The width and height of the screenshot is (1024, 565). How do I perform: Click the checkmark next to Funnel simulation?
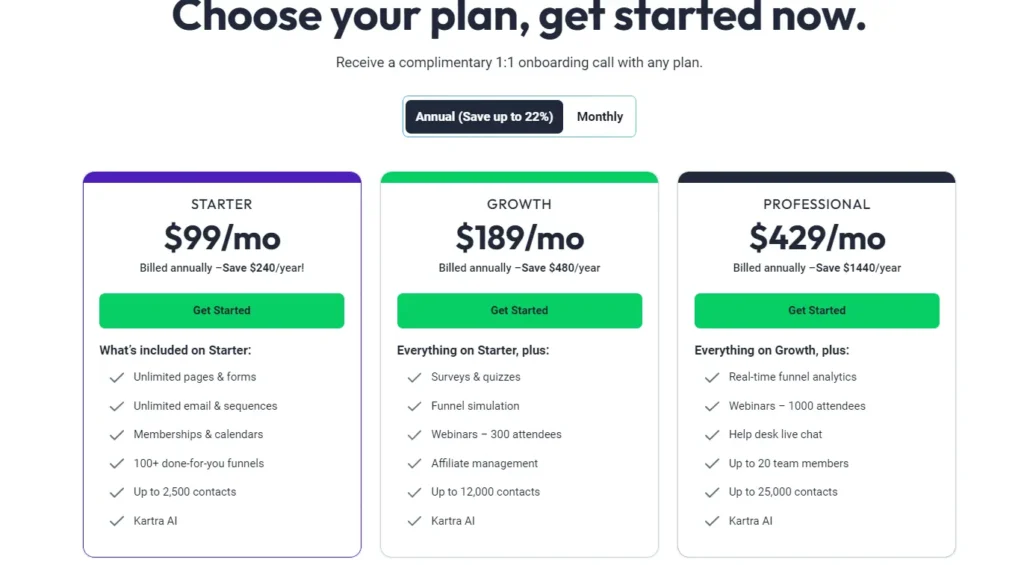tap(415, 406)
